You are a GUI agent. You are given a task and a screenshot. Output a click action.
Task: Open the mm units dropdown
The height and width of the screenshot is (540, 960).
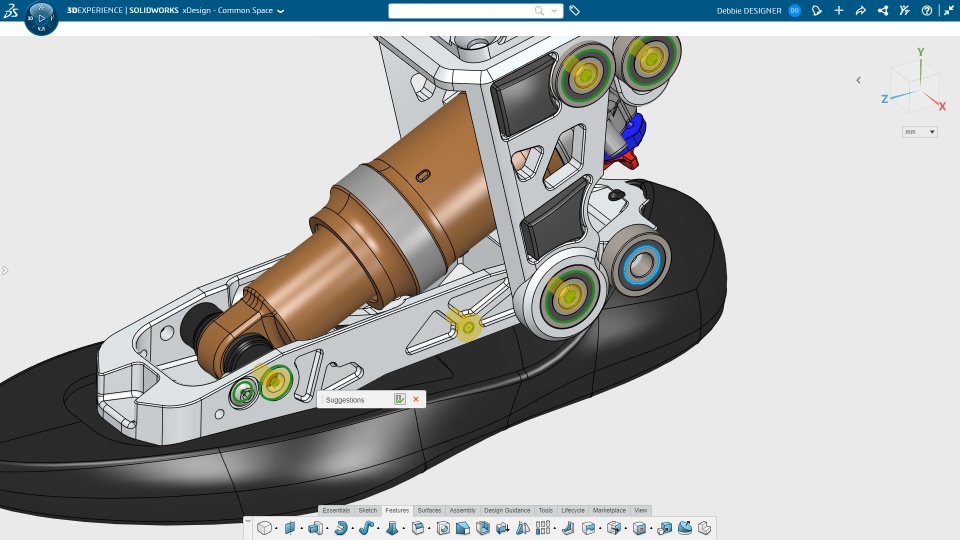pos(920,132)
